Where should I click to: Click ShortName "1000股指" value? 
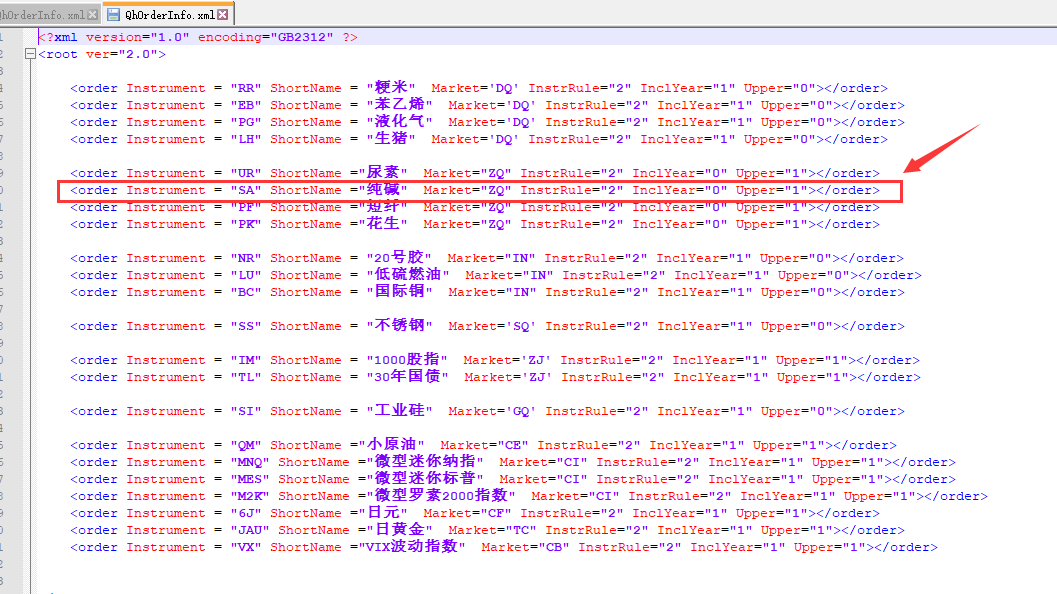[407, 359]
